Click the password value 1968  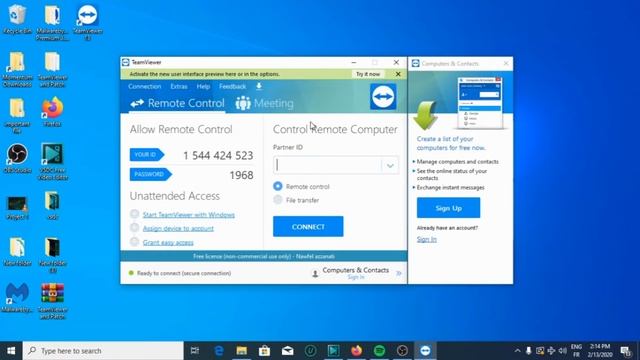point(241,175)
